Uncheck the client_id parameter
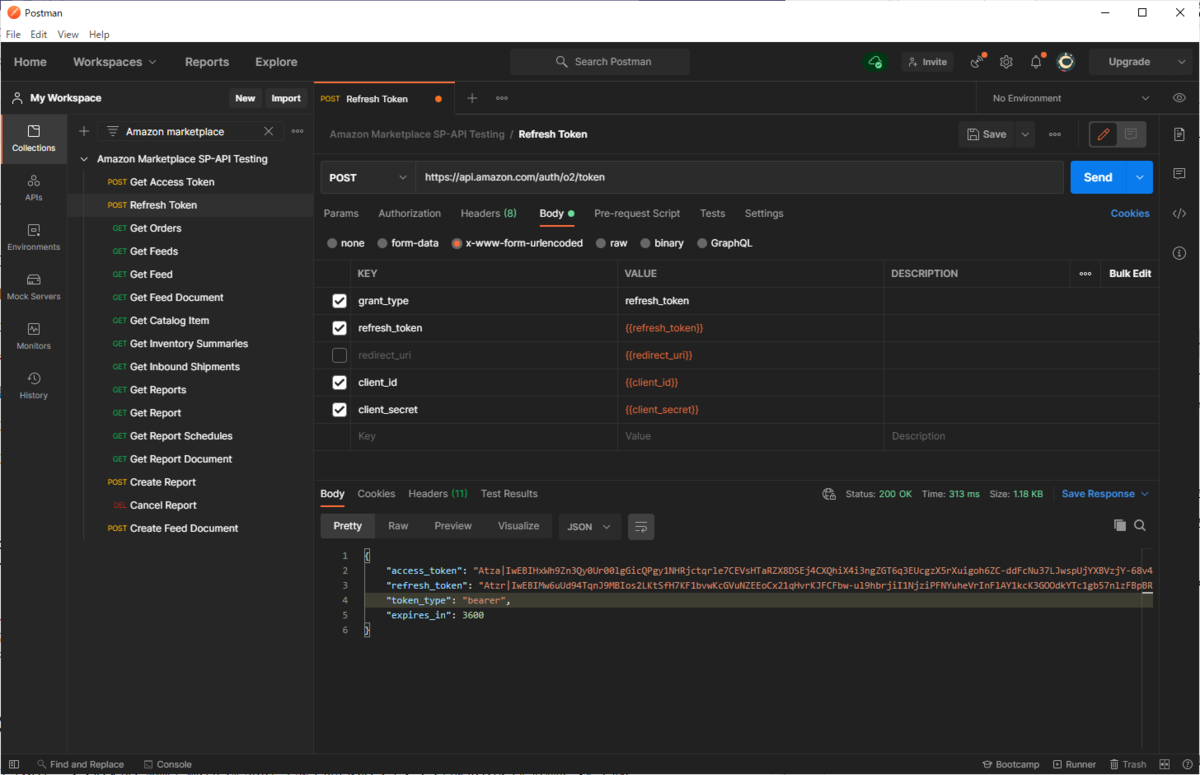 point(339,382)
